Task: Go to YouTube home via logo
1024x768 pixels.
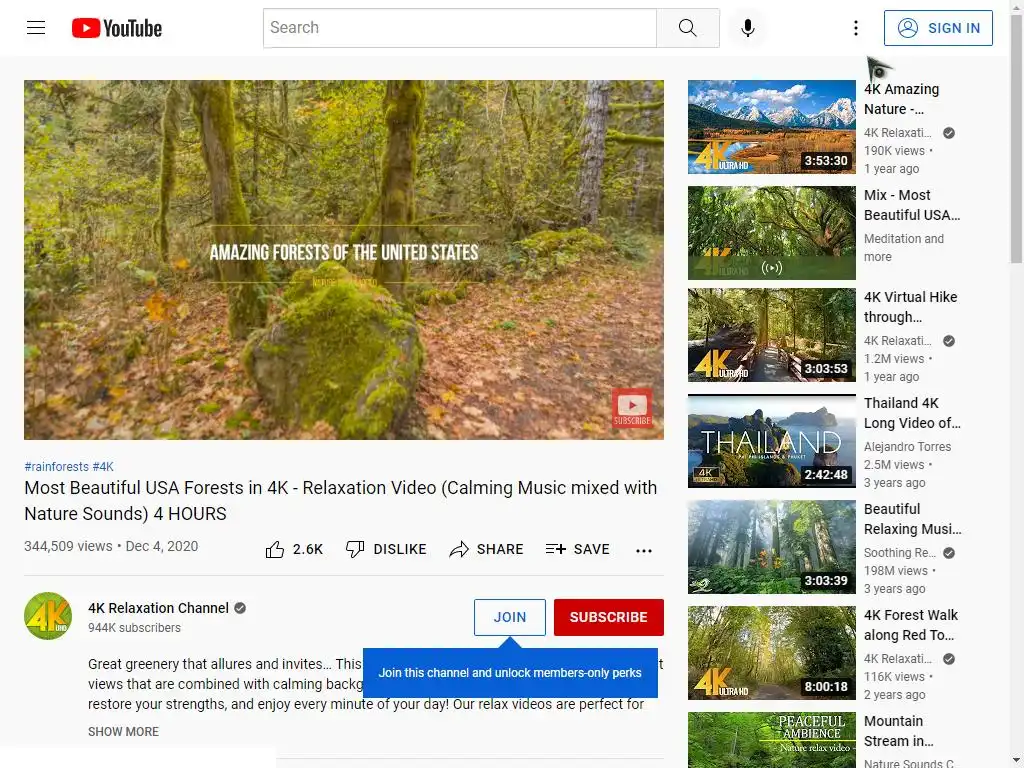Action: (x=117, y=28)
